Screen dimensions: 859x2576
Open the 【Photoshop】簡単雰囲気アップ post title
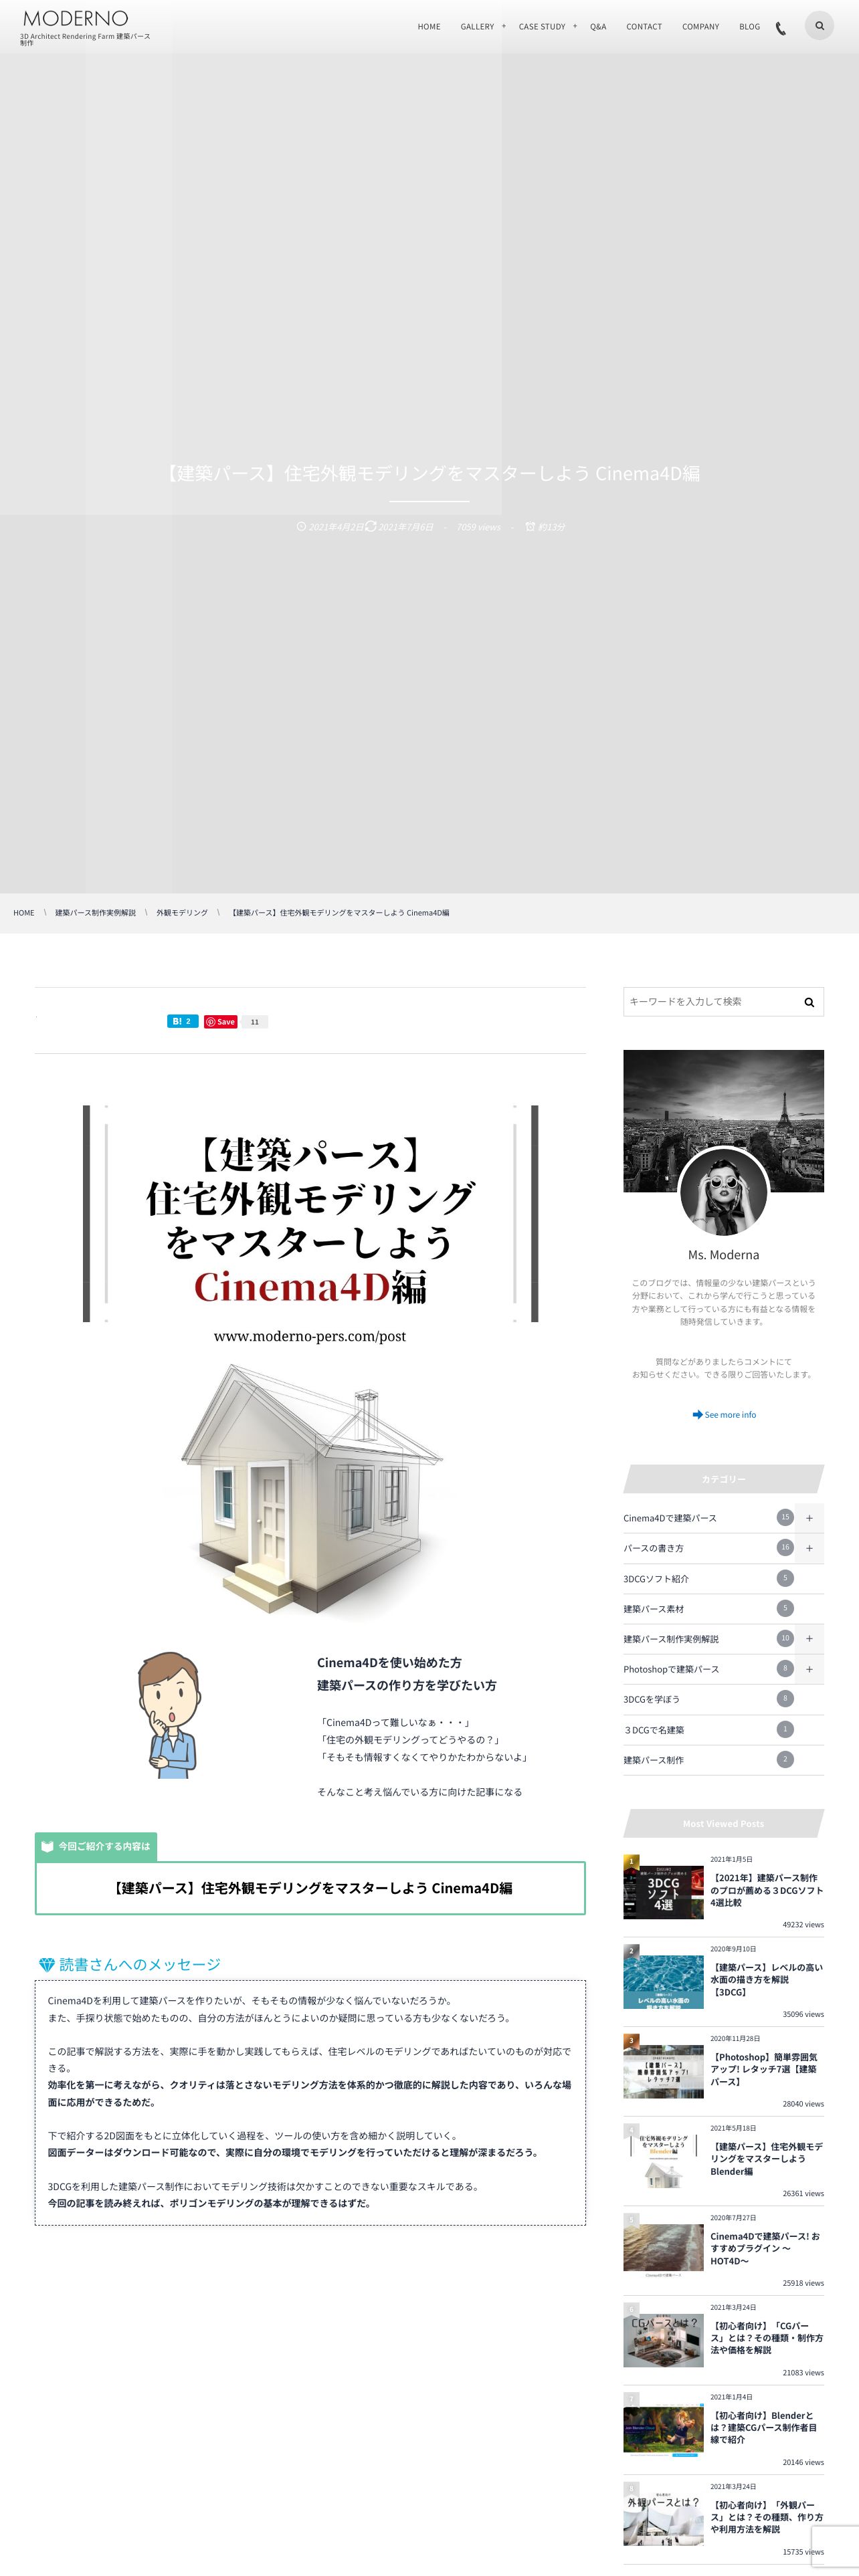764,2069
